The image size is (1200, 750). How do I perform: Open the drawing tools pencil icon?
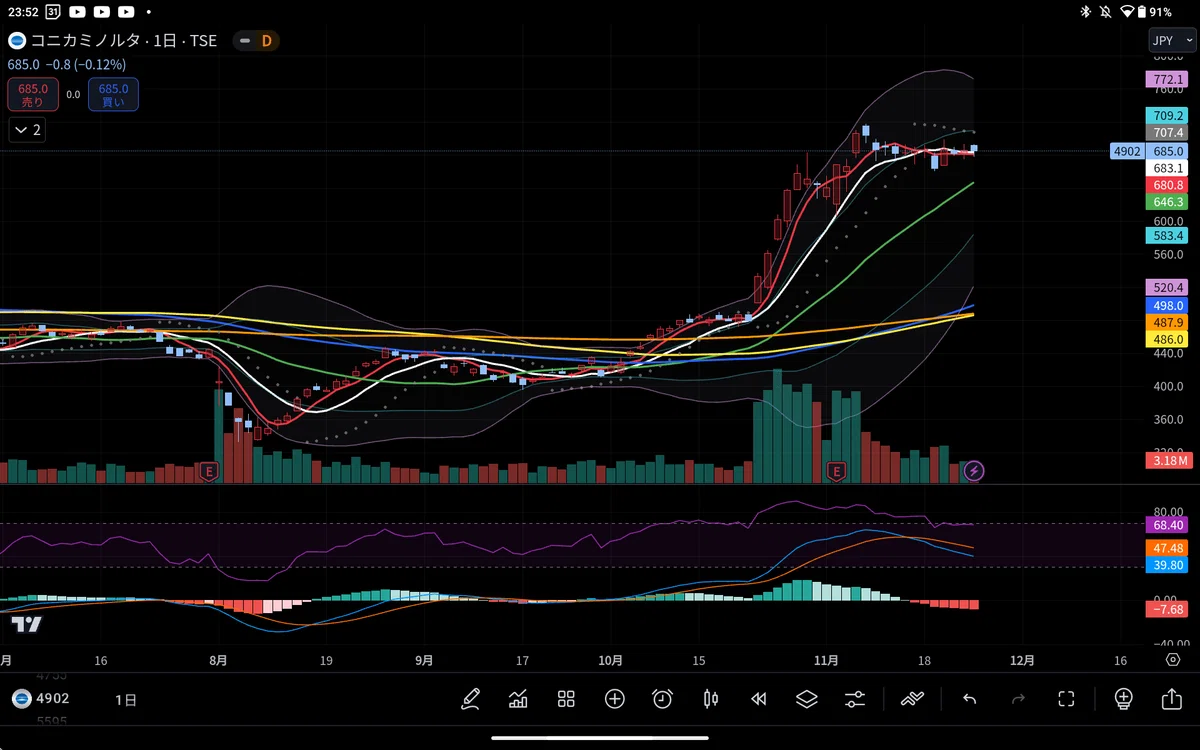pyautogui.click(x=471, y=699)
